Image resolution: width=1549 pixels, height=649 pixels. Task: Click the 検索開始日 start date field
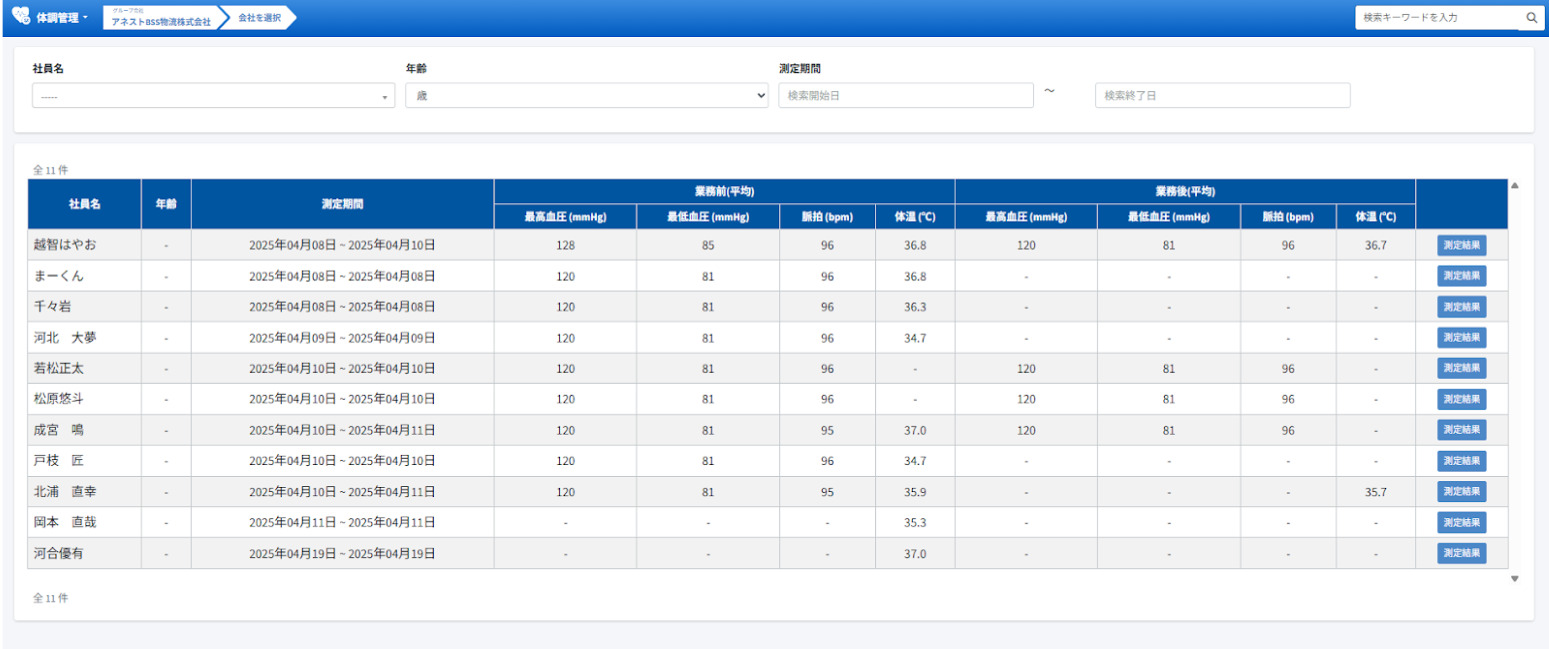pyautogui.click(x=905, y=96)
